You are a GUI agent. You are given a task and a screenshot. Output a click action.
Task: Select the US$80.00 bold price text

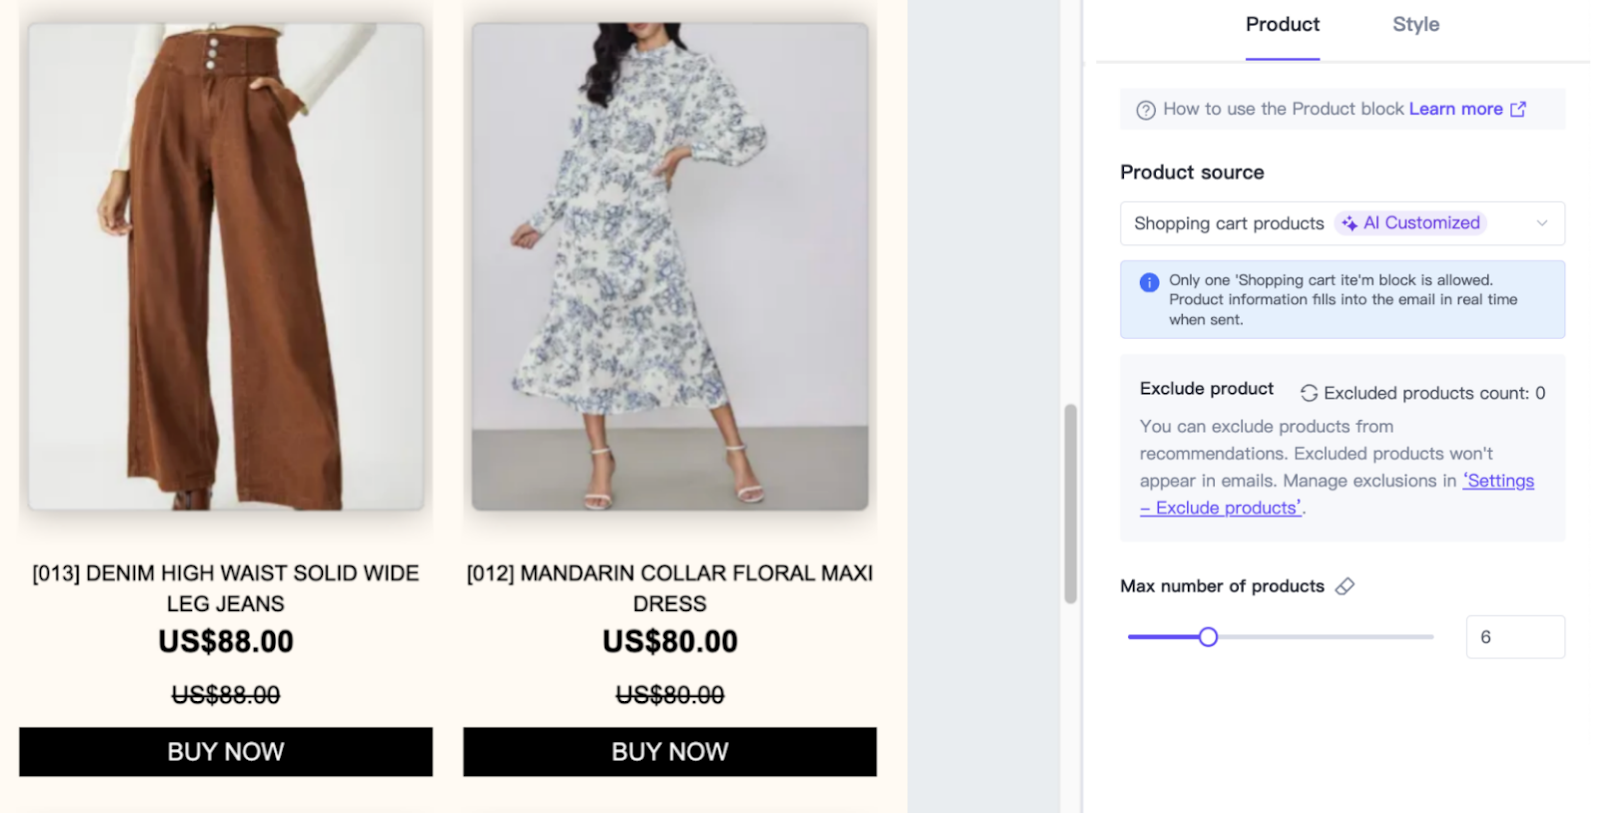coord(670,642)
